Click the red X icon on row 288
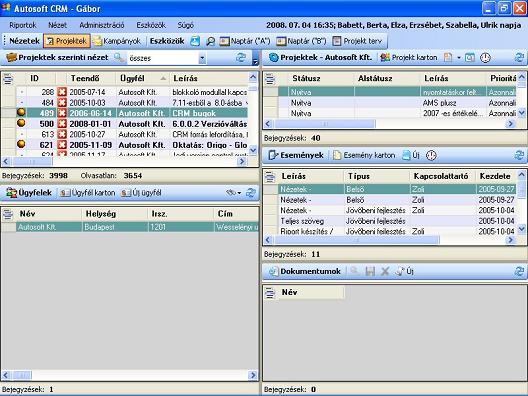Screen dimensions: 528x396 point(62,92)
